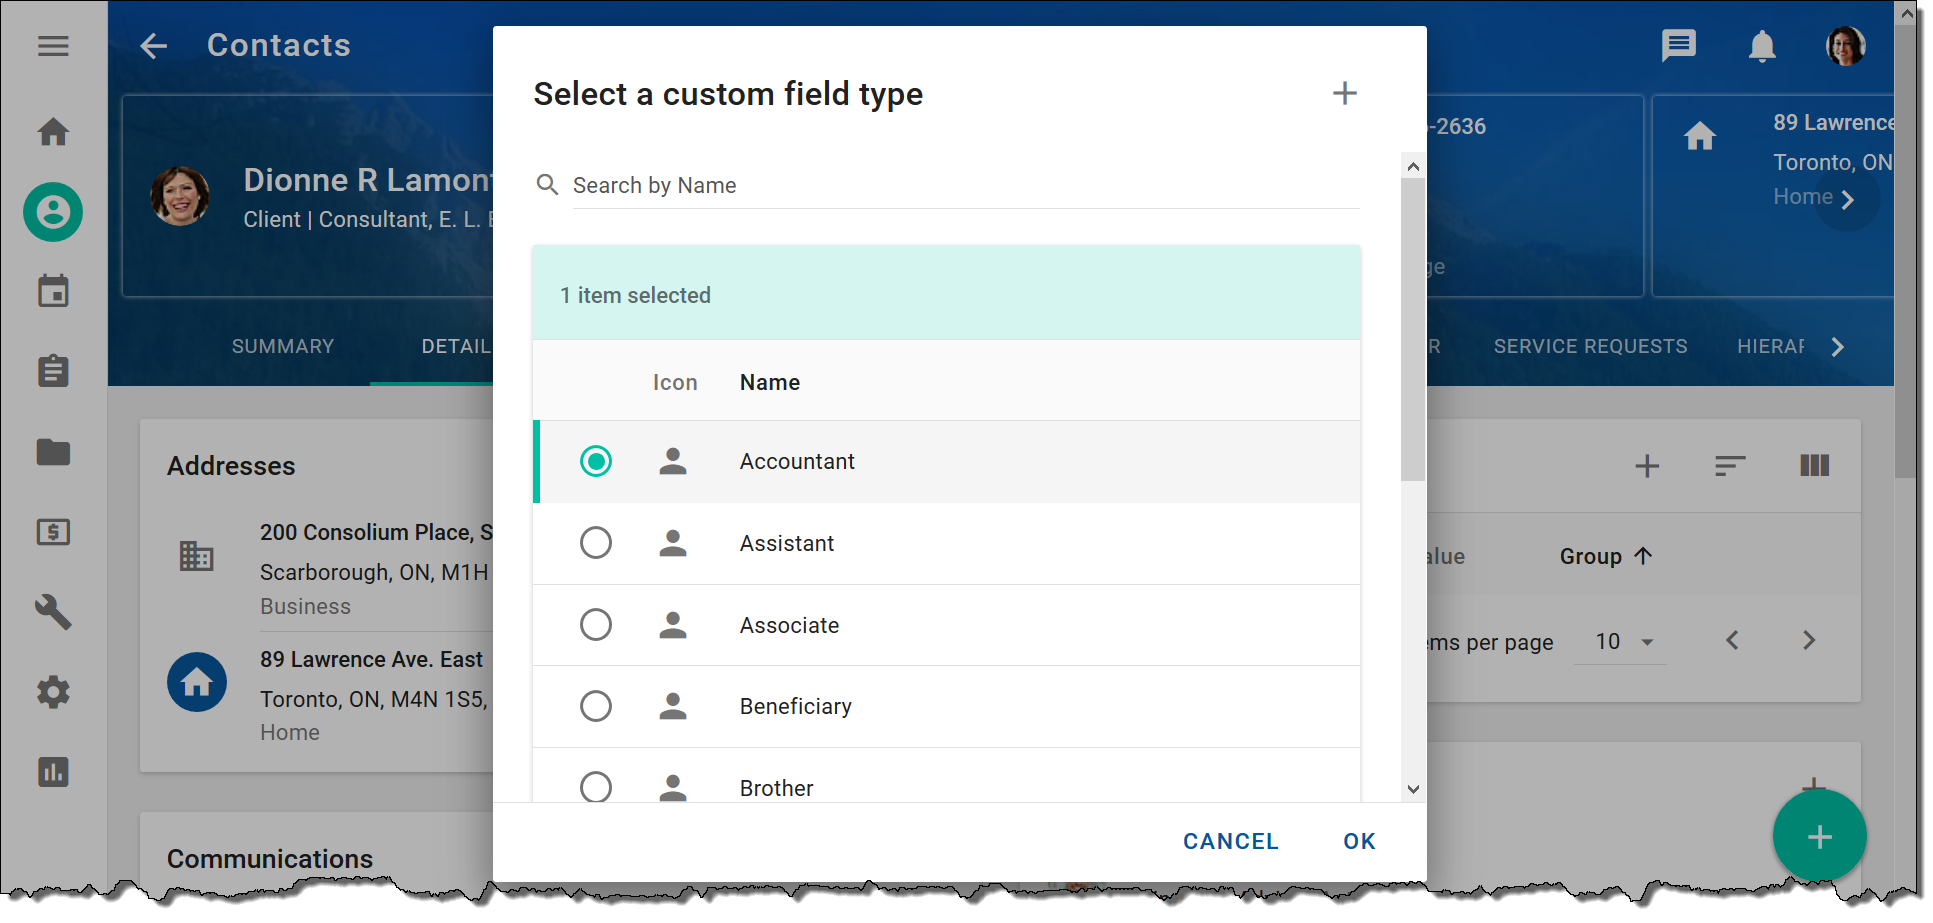Choose the Brother option

[x=597, y=787]
